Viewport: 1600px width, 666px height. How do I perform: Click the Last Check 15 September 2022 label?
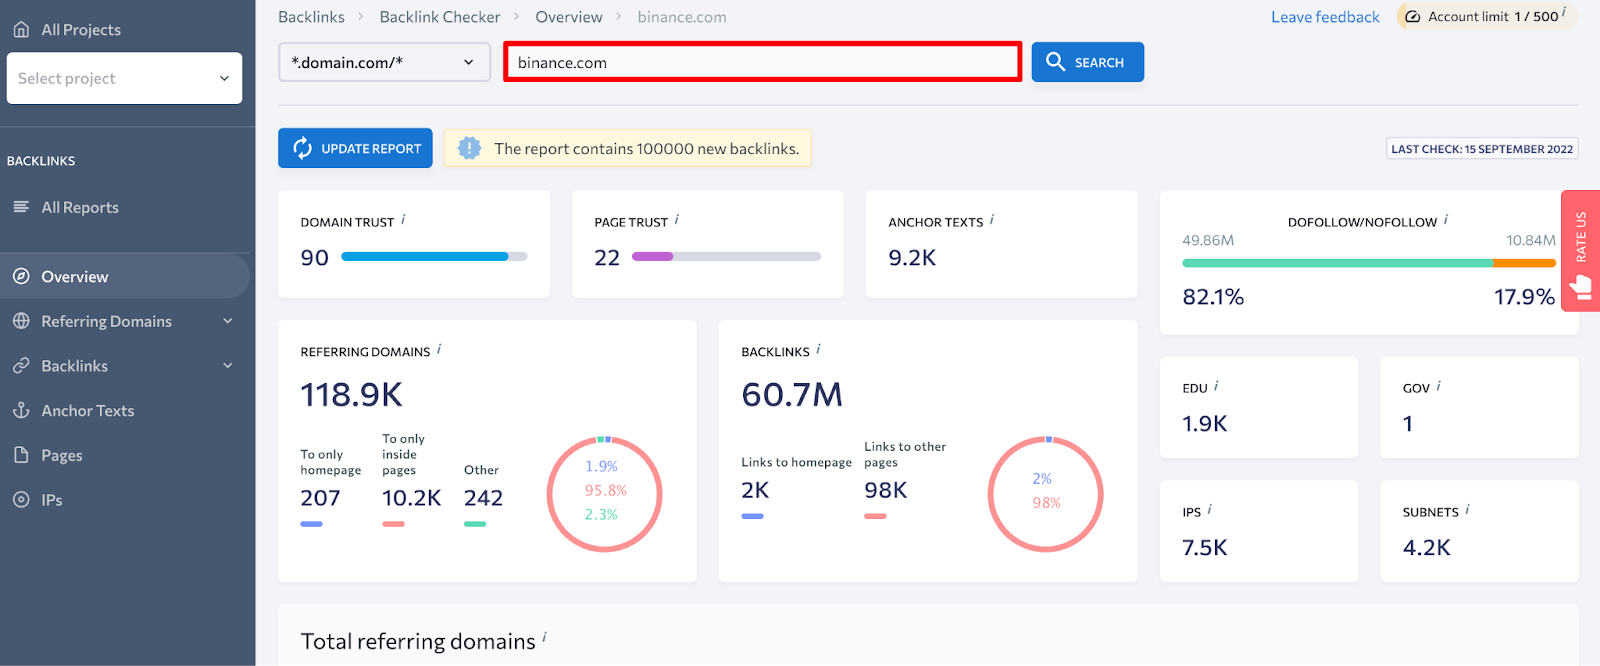point(1482,149)
